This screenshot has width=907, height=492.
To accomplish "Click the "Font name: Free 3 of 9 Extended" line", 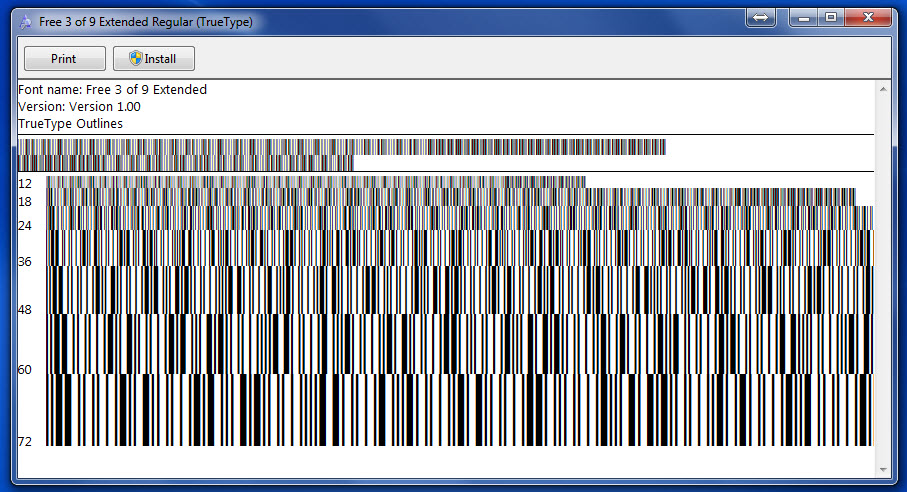I will click(x=112, y=90).
